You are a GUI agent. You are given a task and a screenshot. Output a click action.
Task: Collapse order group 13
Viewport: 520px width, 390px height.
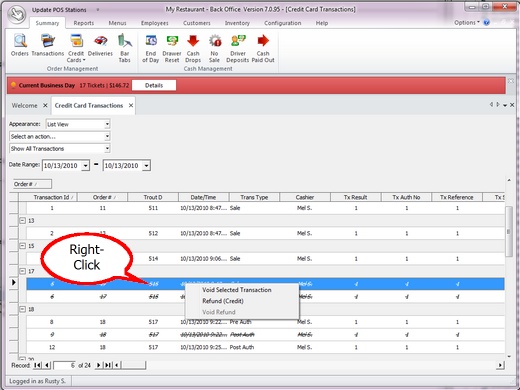click(22, 220)
